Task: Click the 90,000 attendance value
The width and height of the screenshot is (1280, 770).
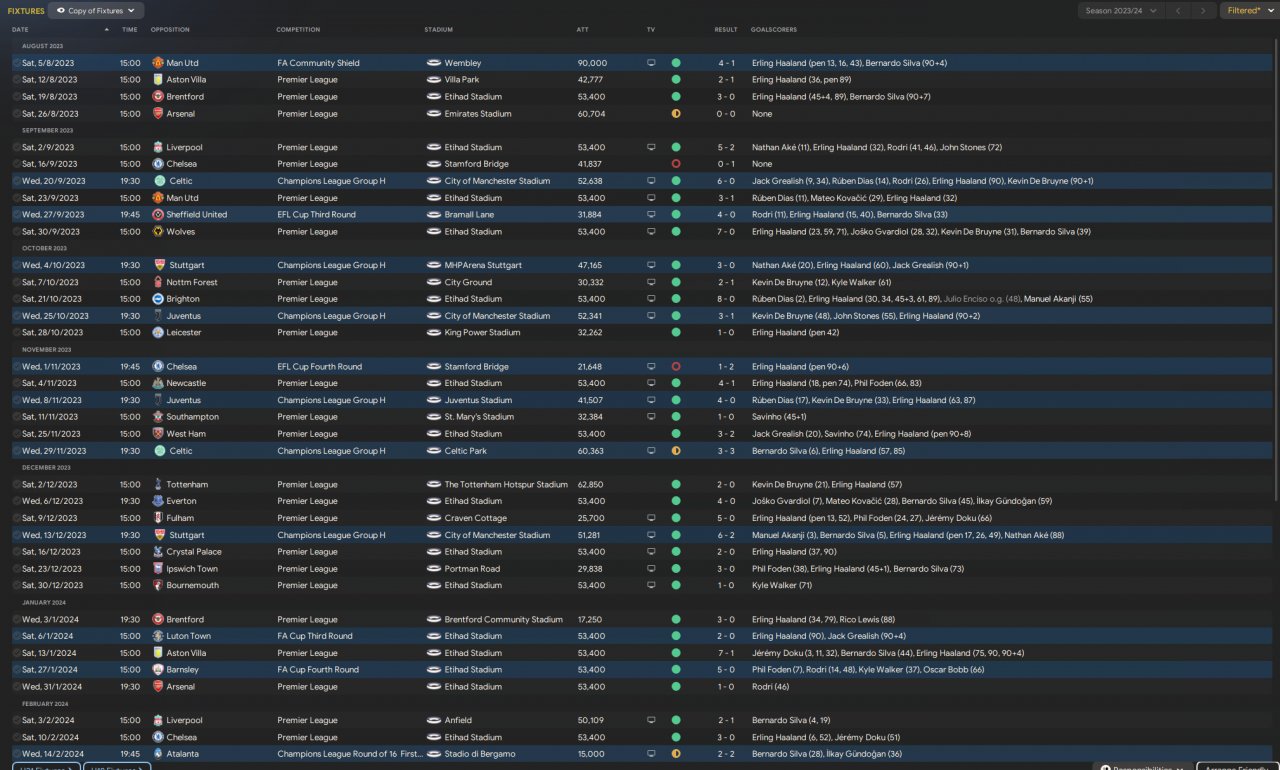Action: pos(592,63)
